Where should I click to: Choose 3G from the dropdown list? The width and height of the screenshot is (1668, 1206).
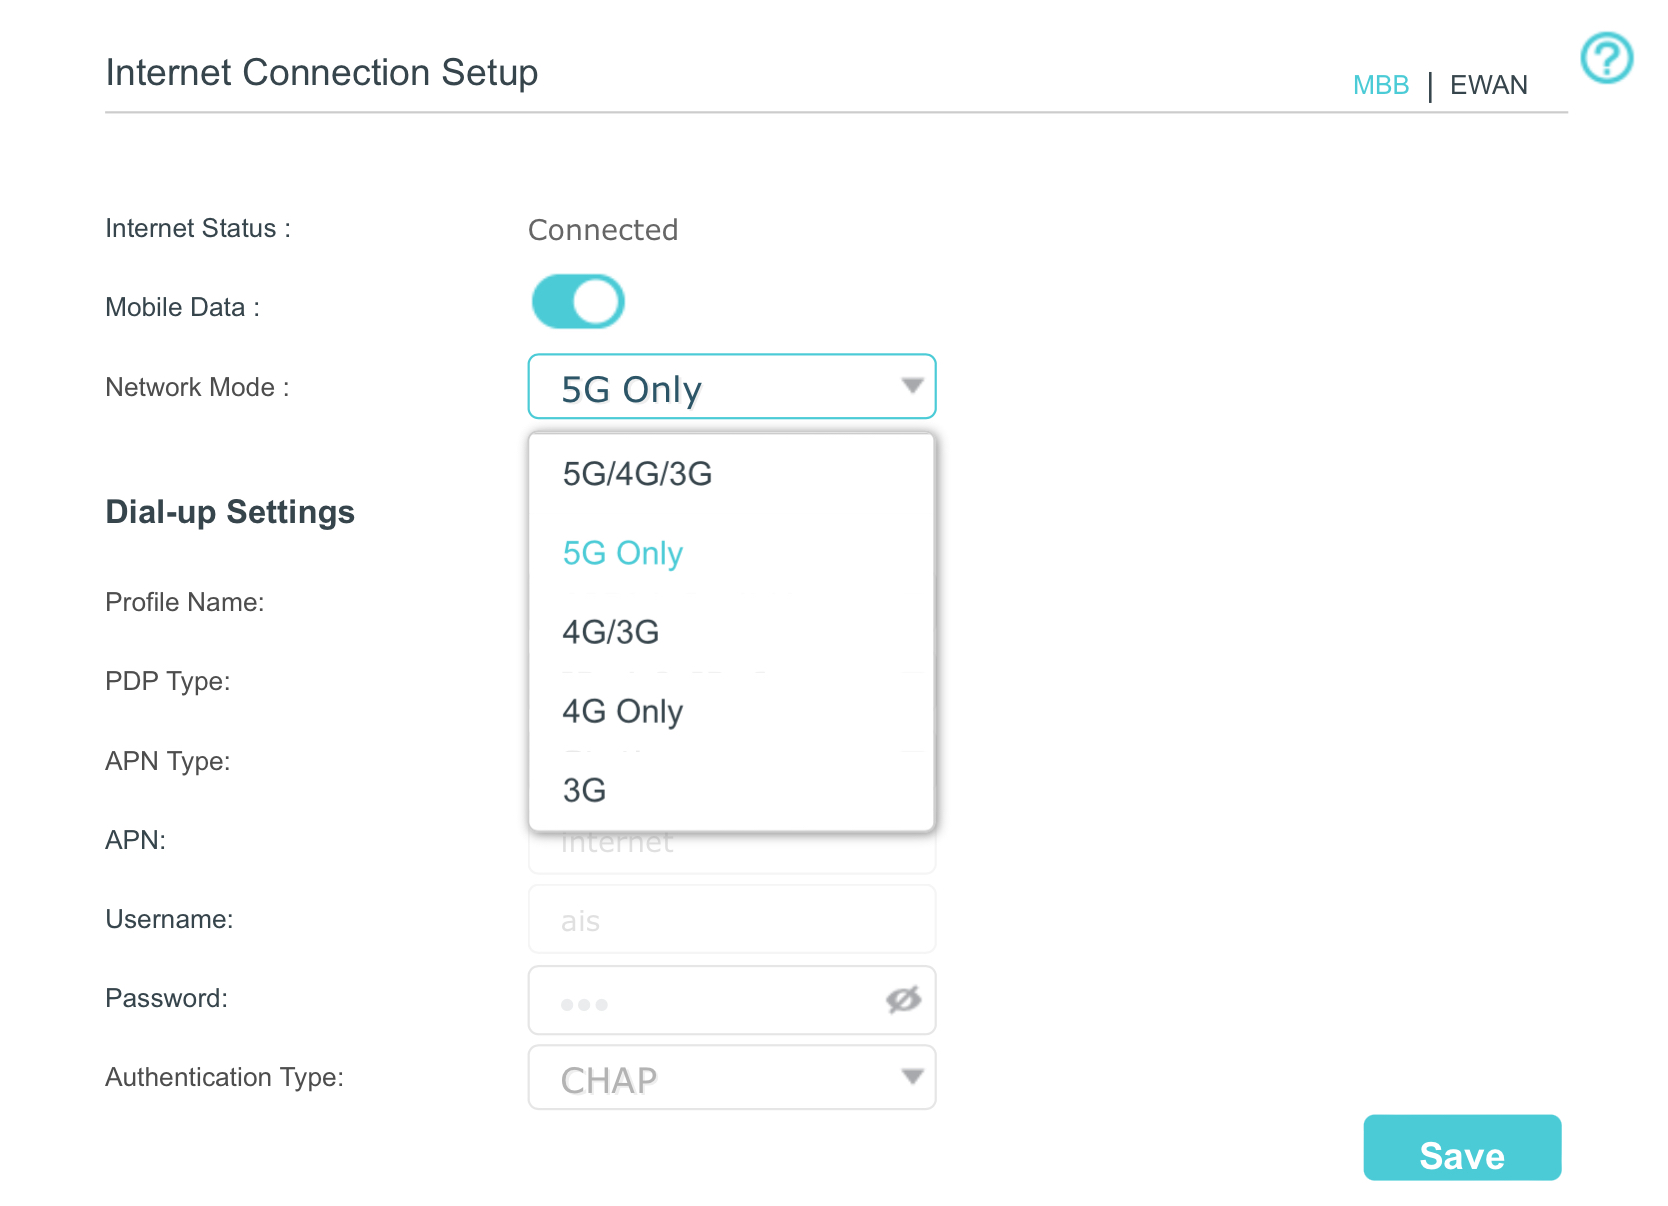[x=732, y=790]
